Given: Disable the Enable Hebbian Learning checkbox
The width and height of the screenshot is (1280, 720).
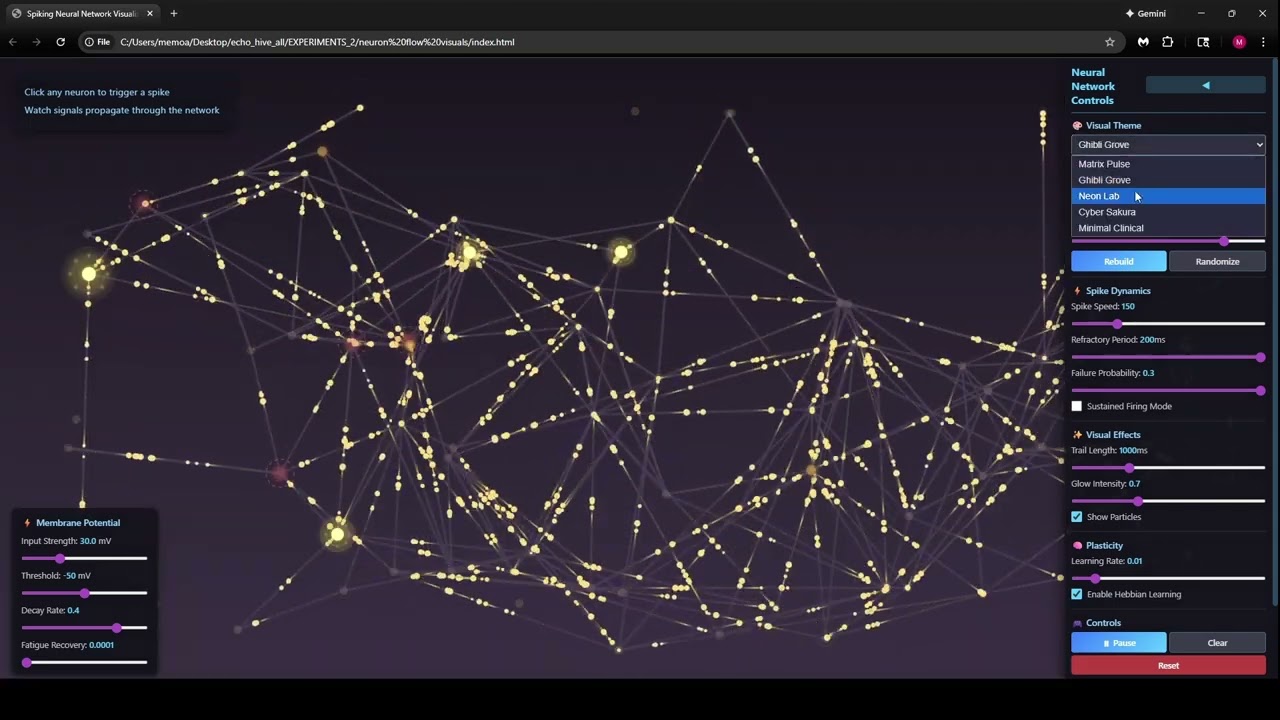Looking at the screenshot, I should click(1077, 594).
